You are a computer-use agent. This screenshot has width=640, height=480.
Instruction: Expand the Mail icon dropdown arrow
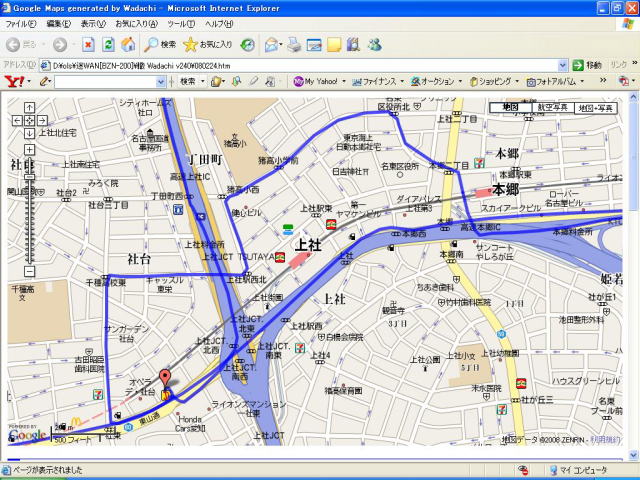coord(281,44)
